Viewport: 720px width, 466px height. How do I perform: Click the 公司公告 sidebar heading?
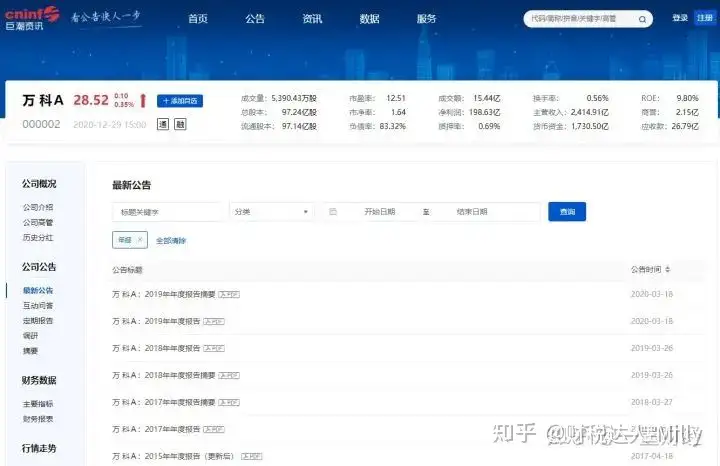39,267
